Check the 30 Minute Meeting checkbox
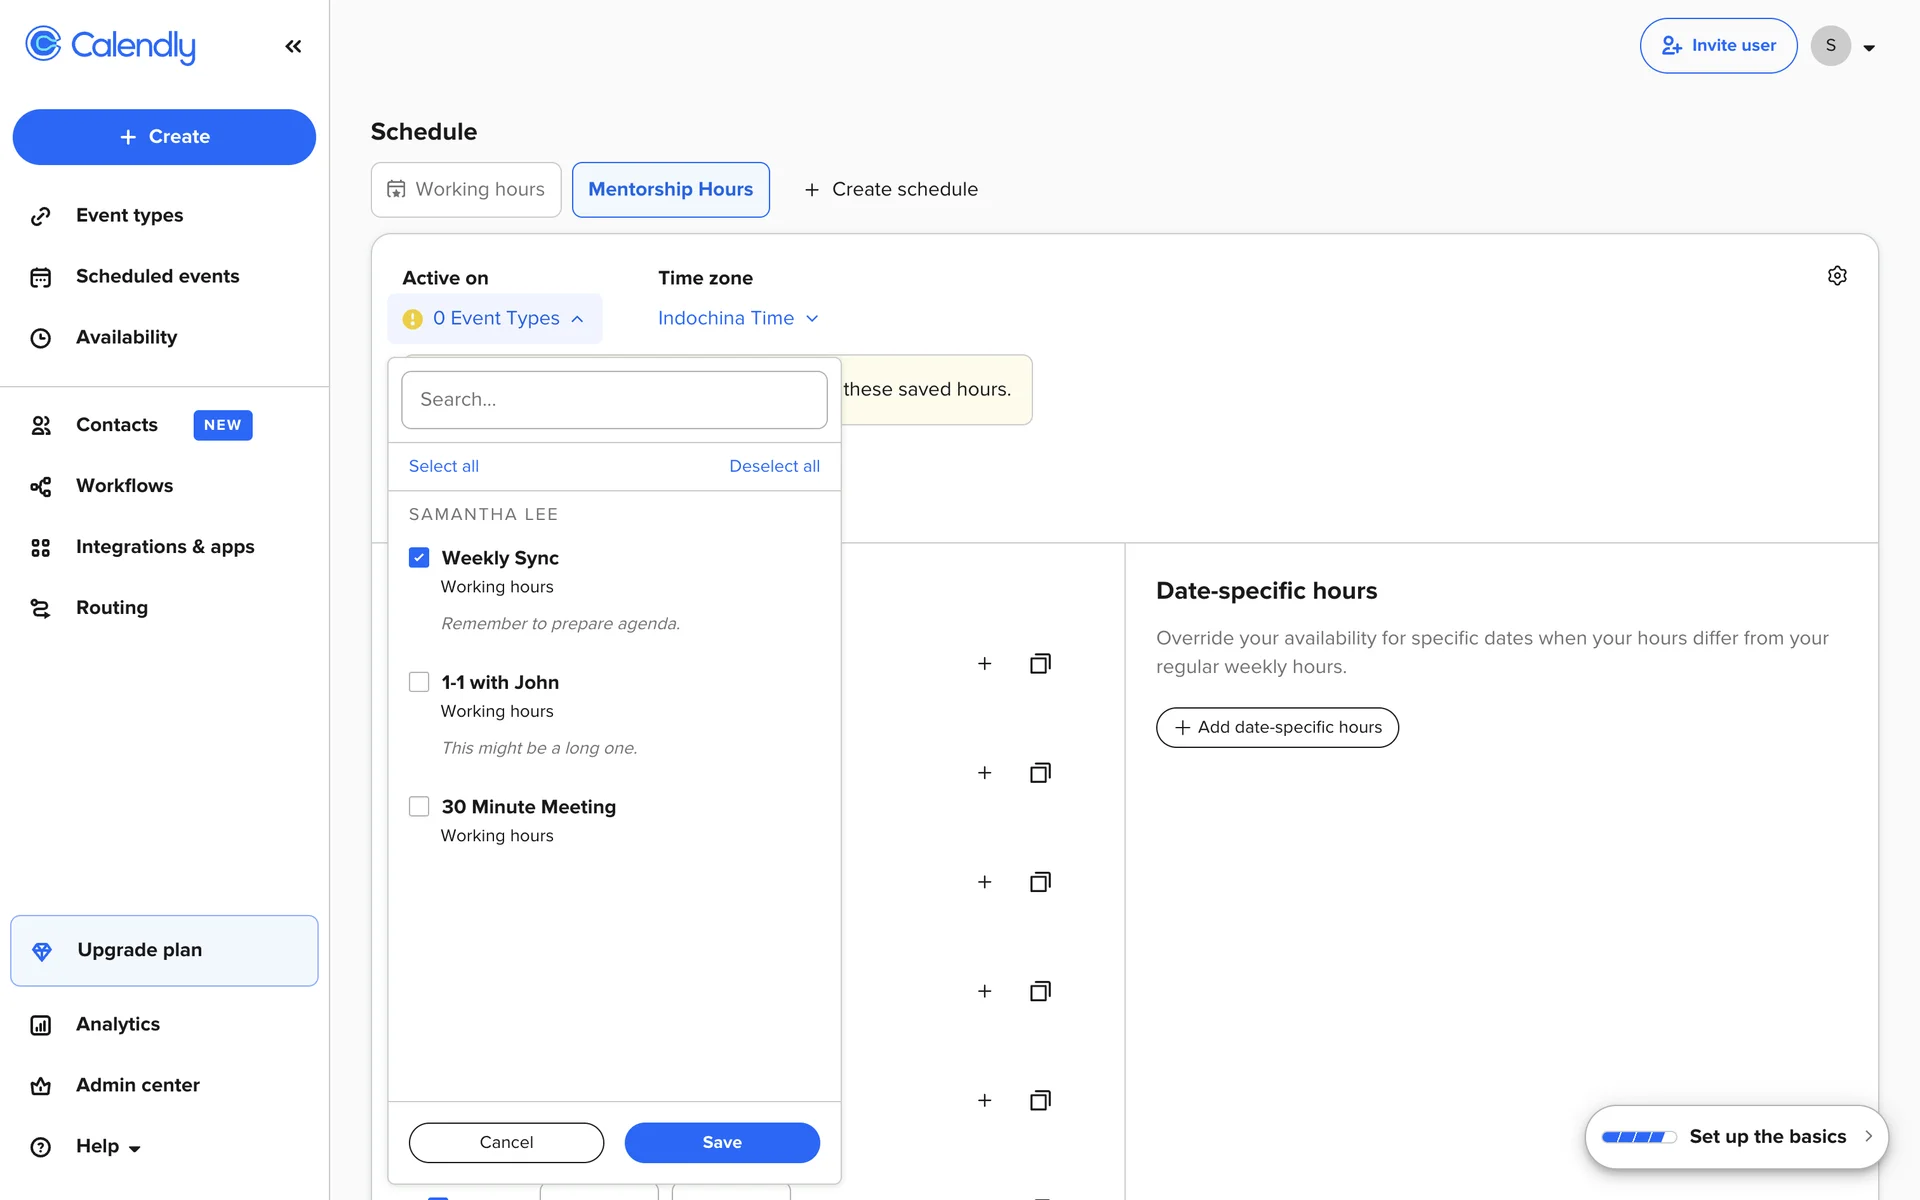The height and width of the screenshot is (1200, 1920). click(419, 806)
